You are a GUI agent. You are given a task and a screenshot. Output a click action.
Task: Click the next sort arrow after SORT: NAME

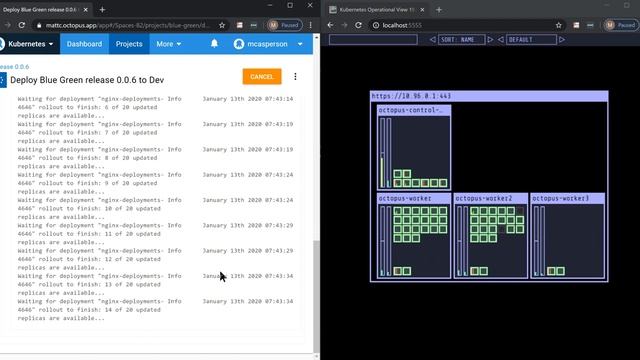tap(490, 40)
